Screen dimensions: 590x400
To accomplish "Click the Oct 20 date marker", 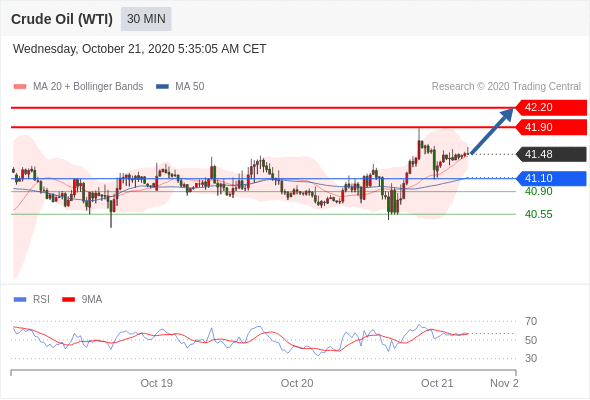I will [x=297, y=383].
